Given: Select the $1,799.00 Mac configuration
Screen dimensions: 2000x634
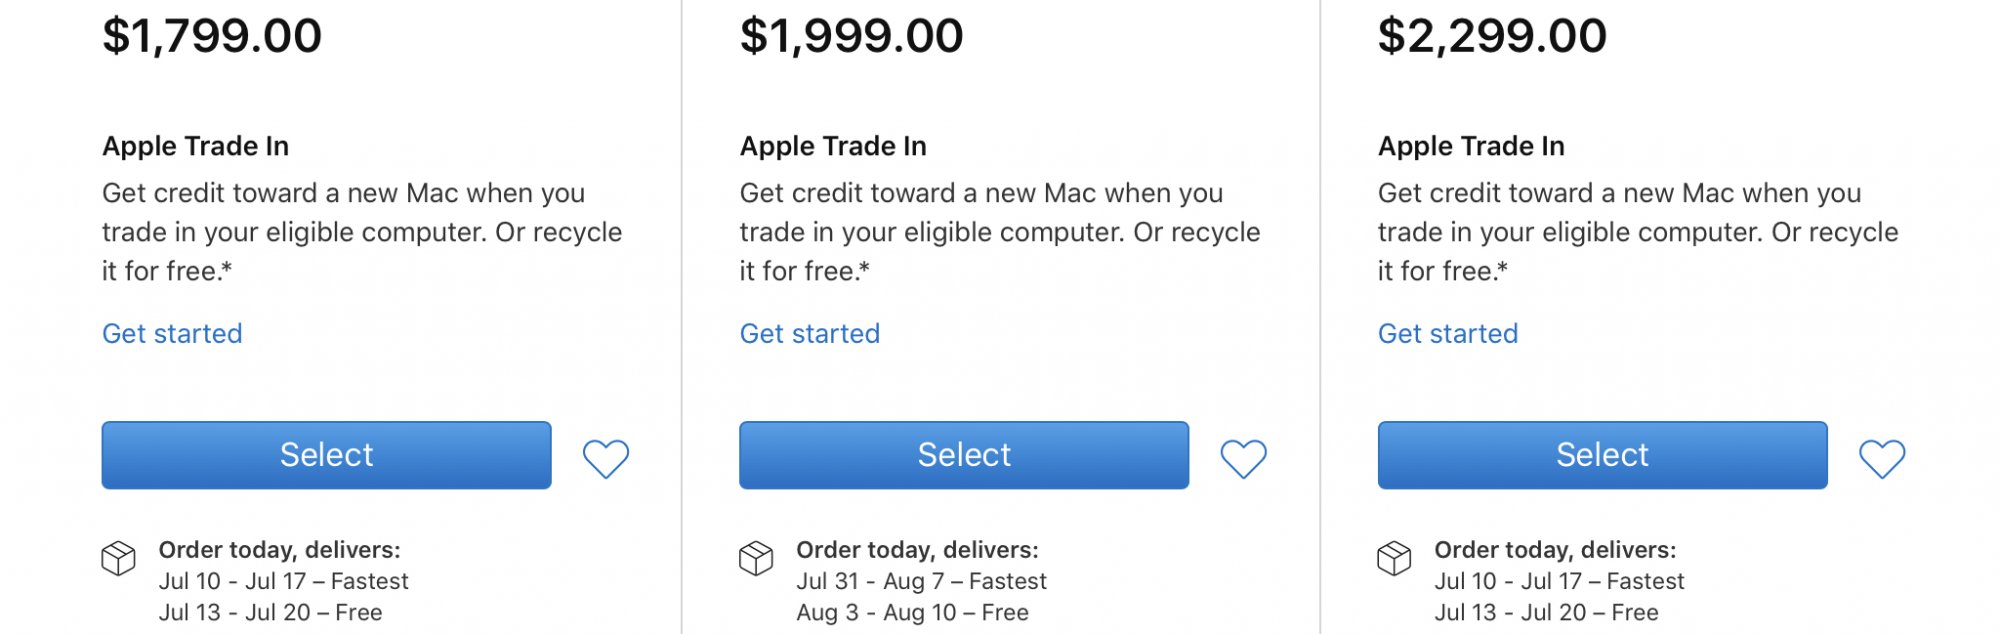Looking at the screenshot, I should [326, 455].
